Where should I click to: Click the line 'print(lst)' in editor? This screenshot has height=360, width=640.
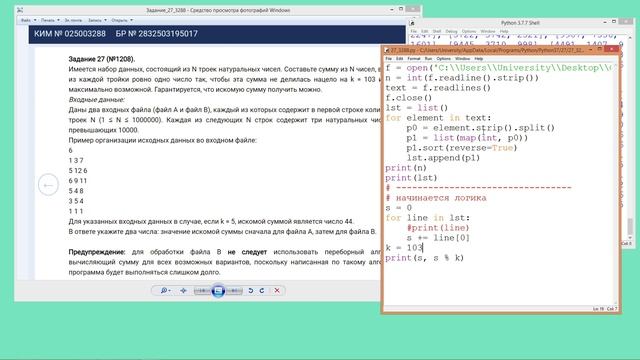(x=411, y=178)
